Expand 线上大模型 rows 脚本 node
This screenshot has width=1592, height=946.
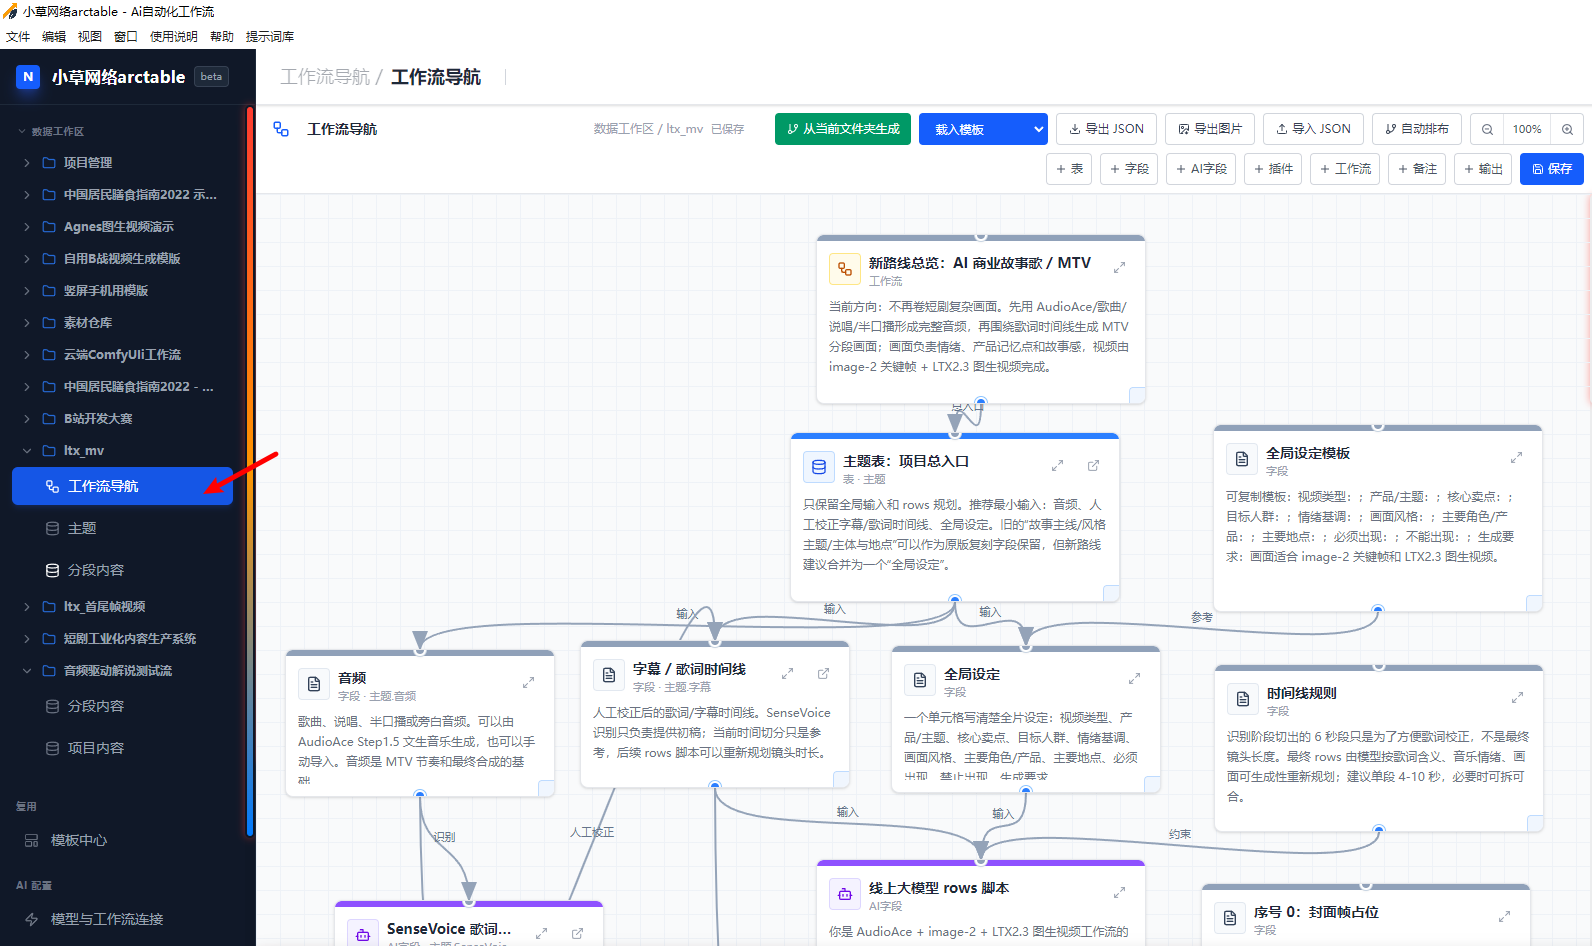pyautogui.click(x=1119, y=892)
